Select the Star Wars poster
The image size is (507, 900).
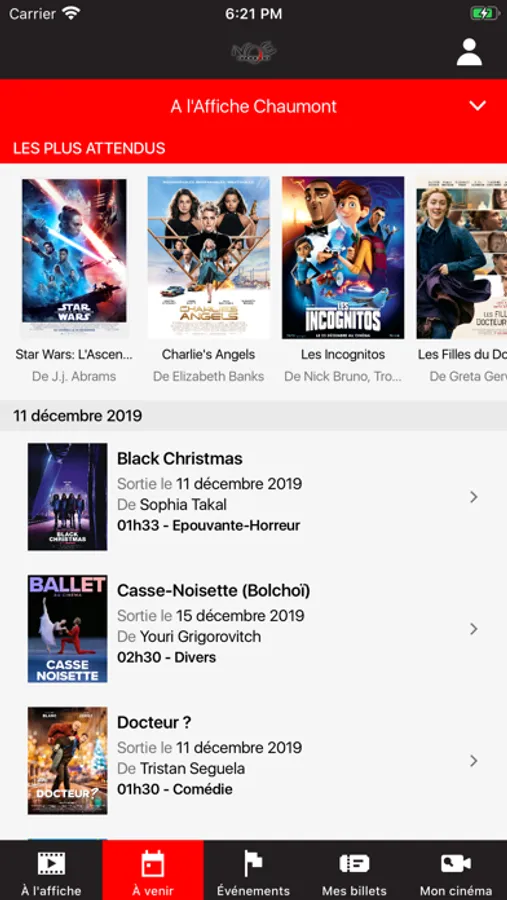[x=74, y=258]
